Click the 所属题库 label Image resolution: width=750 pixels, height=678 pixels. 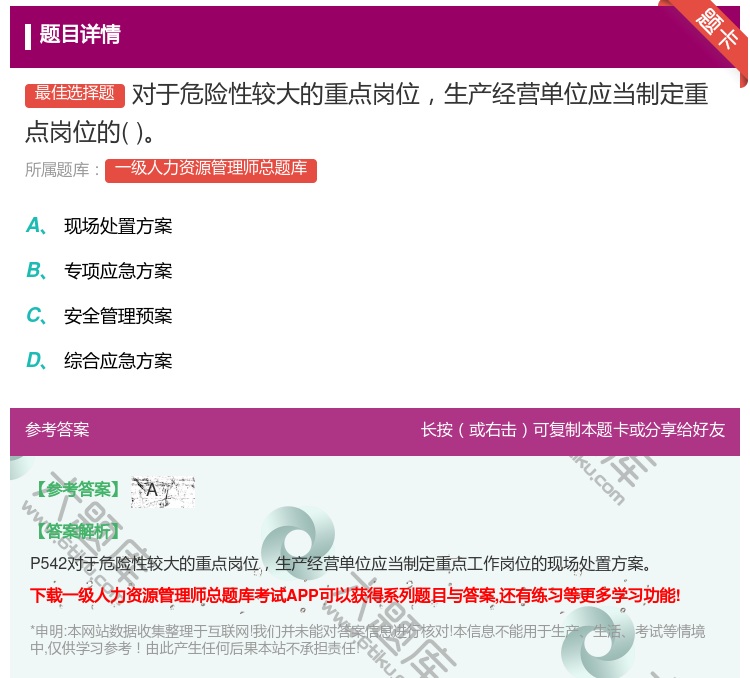pos(62,170)
